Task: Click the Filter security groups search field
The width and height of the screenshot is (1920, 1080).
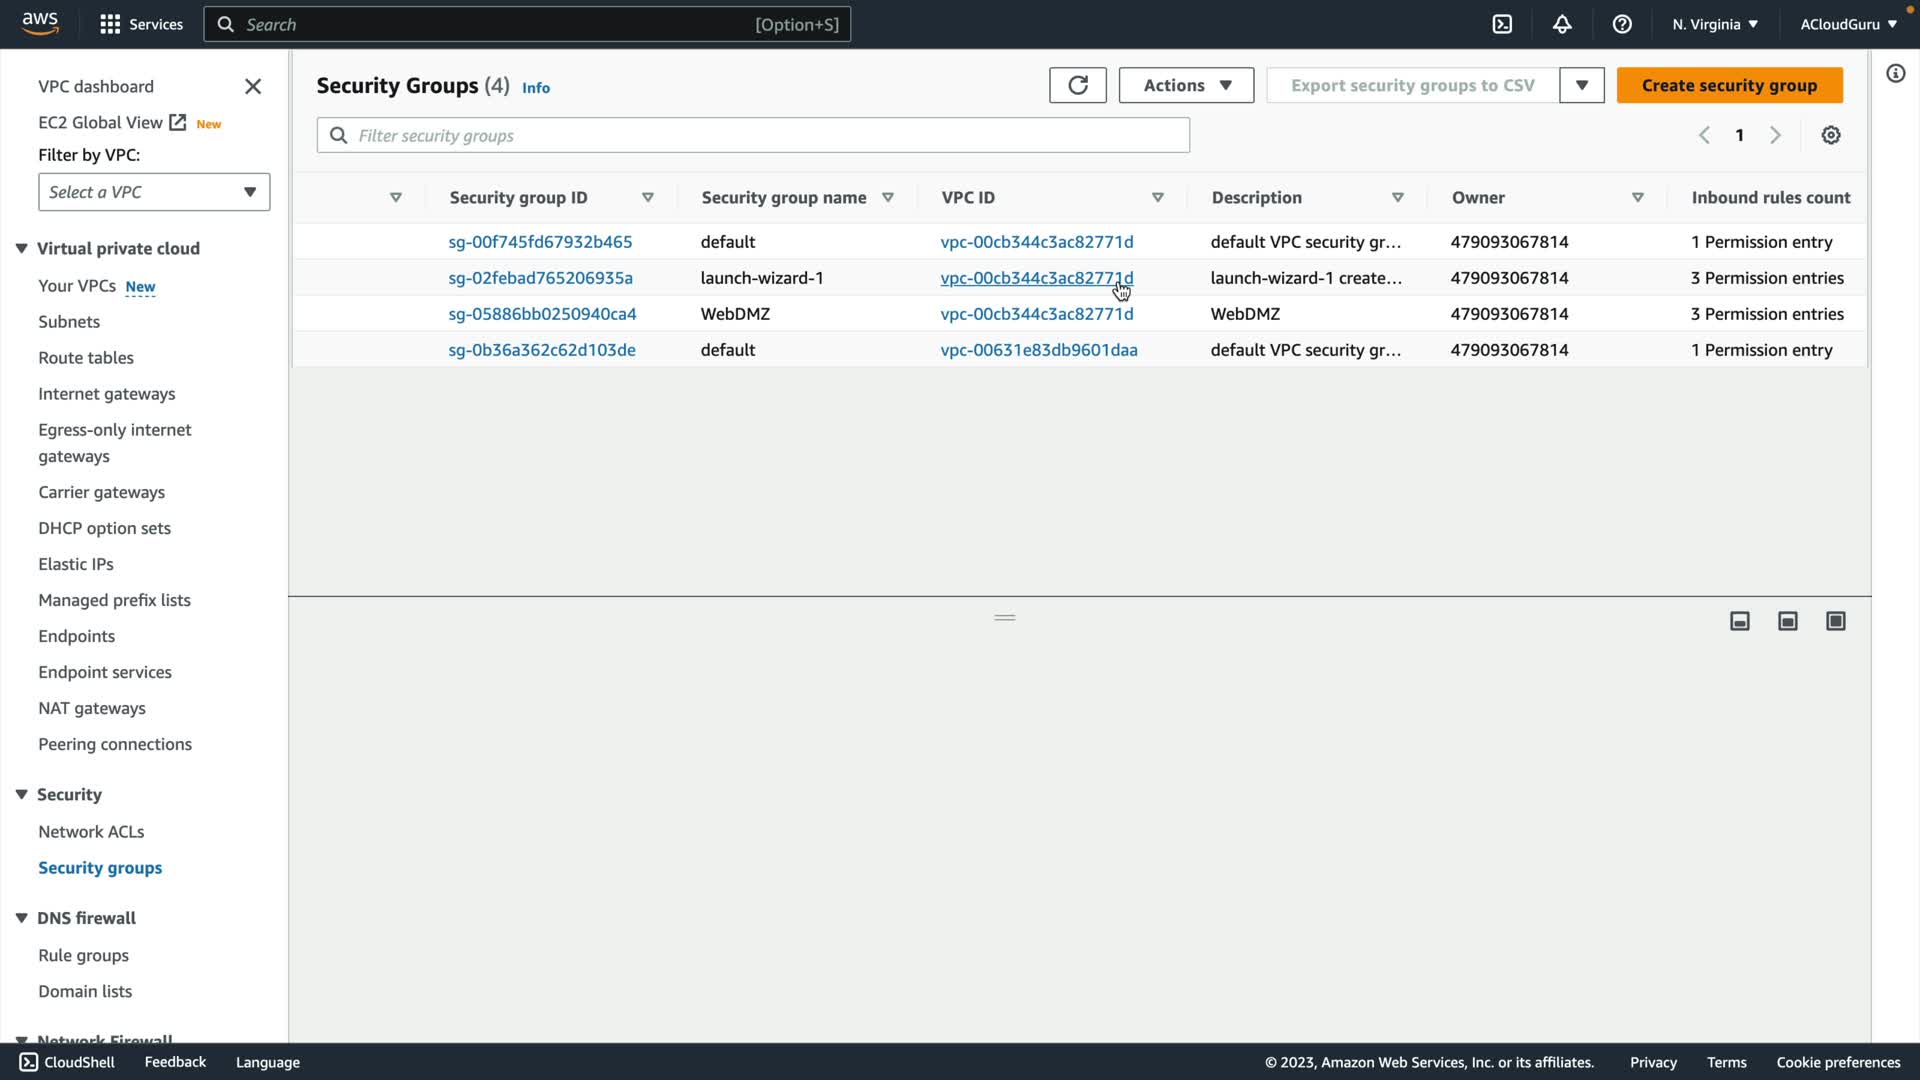Action: point(753,135)
